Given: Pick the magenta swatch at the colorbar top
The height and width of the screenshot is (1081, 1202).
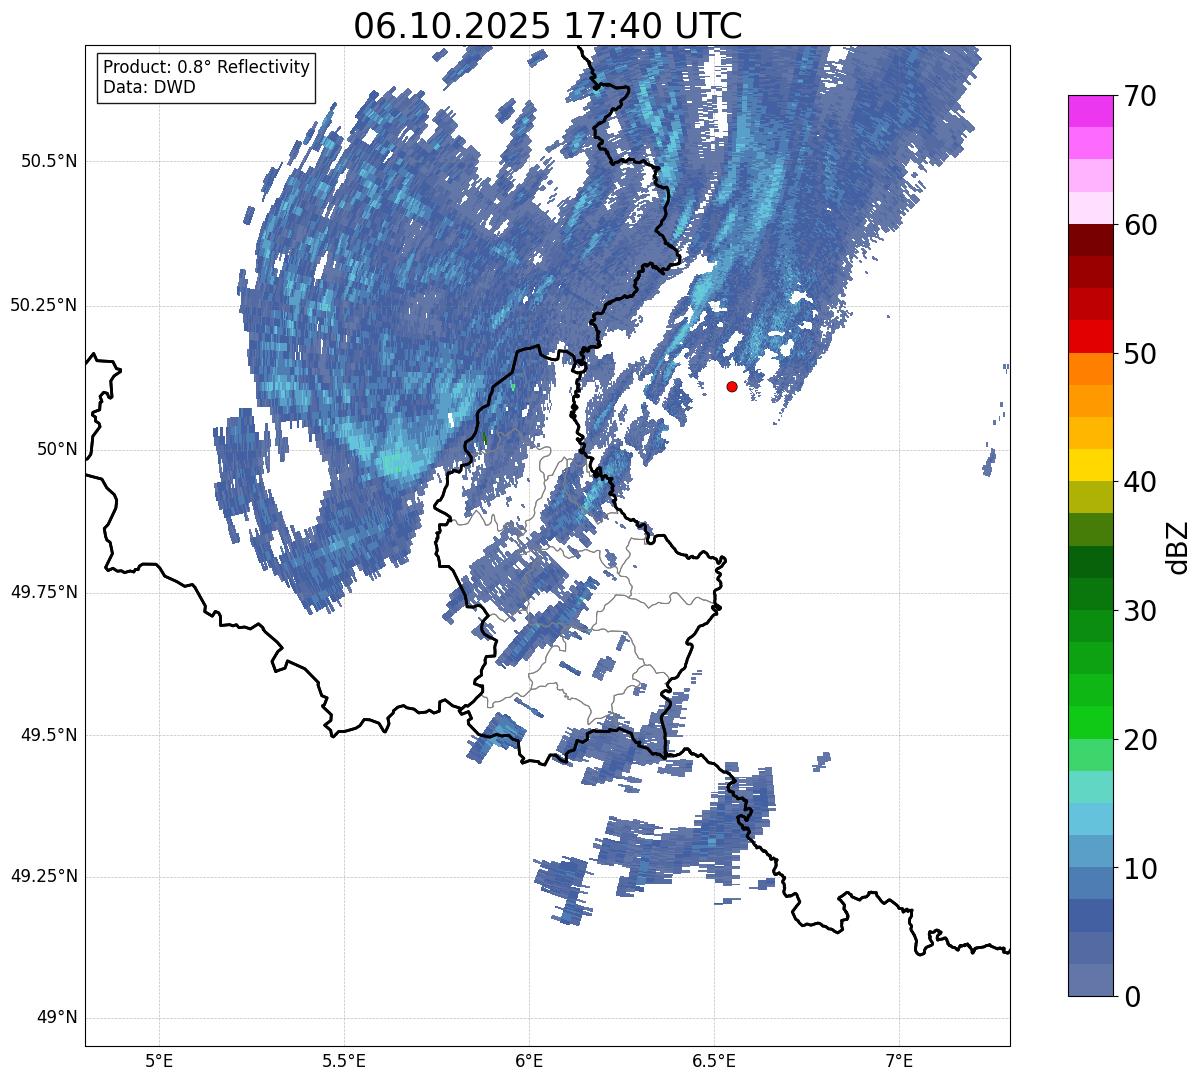Looking at the screenshot, I should point(1091,111).
